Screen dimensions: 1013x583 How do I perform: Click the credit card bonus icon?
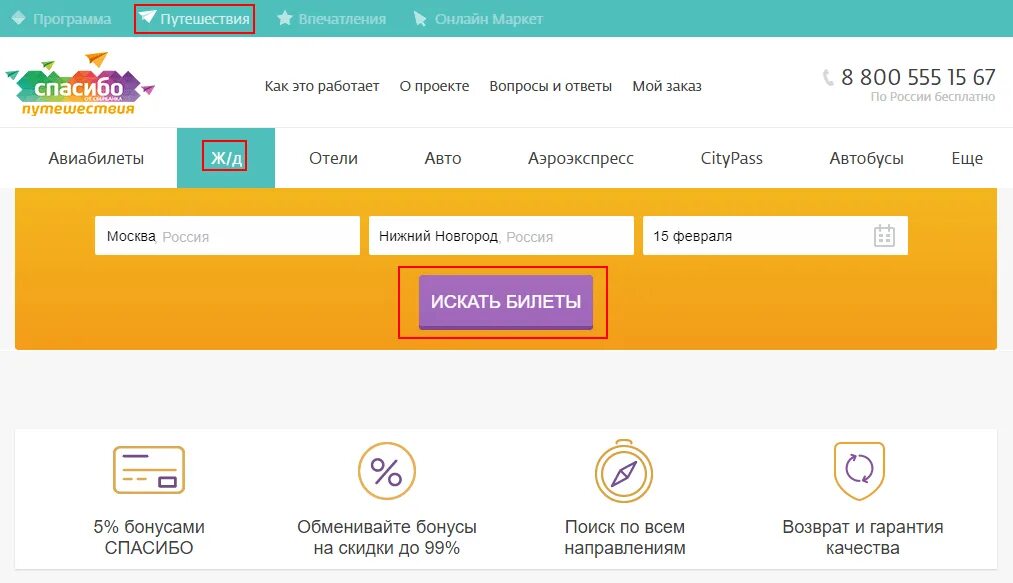(149, 470)
